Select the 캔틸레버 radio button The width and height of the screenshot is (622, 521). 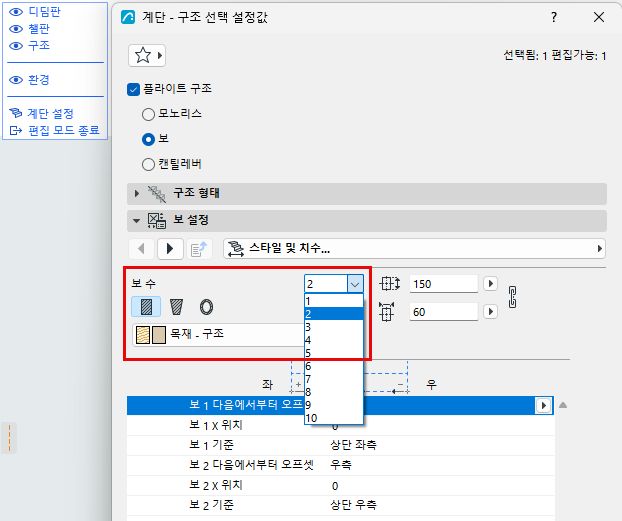click(x=148, y=164)
